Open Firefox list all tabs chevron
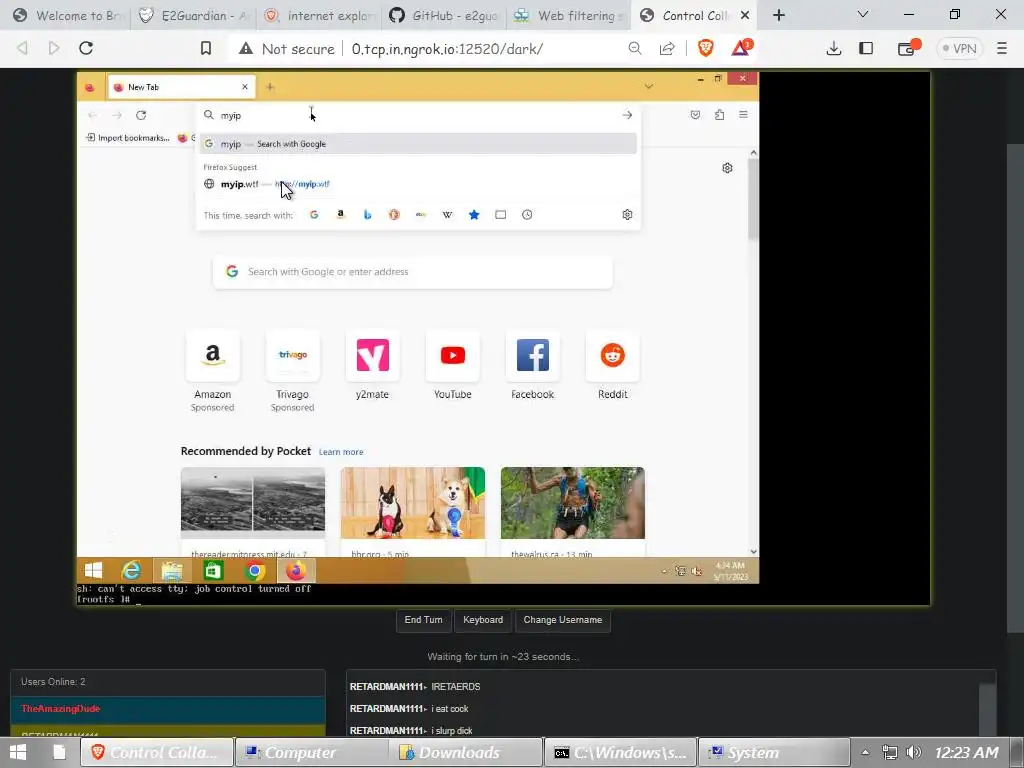1024x768 pixels. 648,86
